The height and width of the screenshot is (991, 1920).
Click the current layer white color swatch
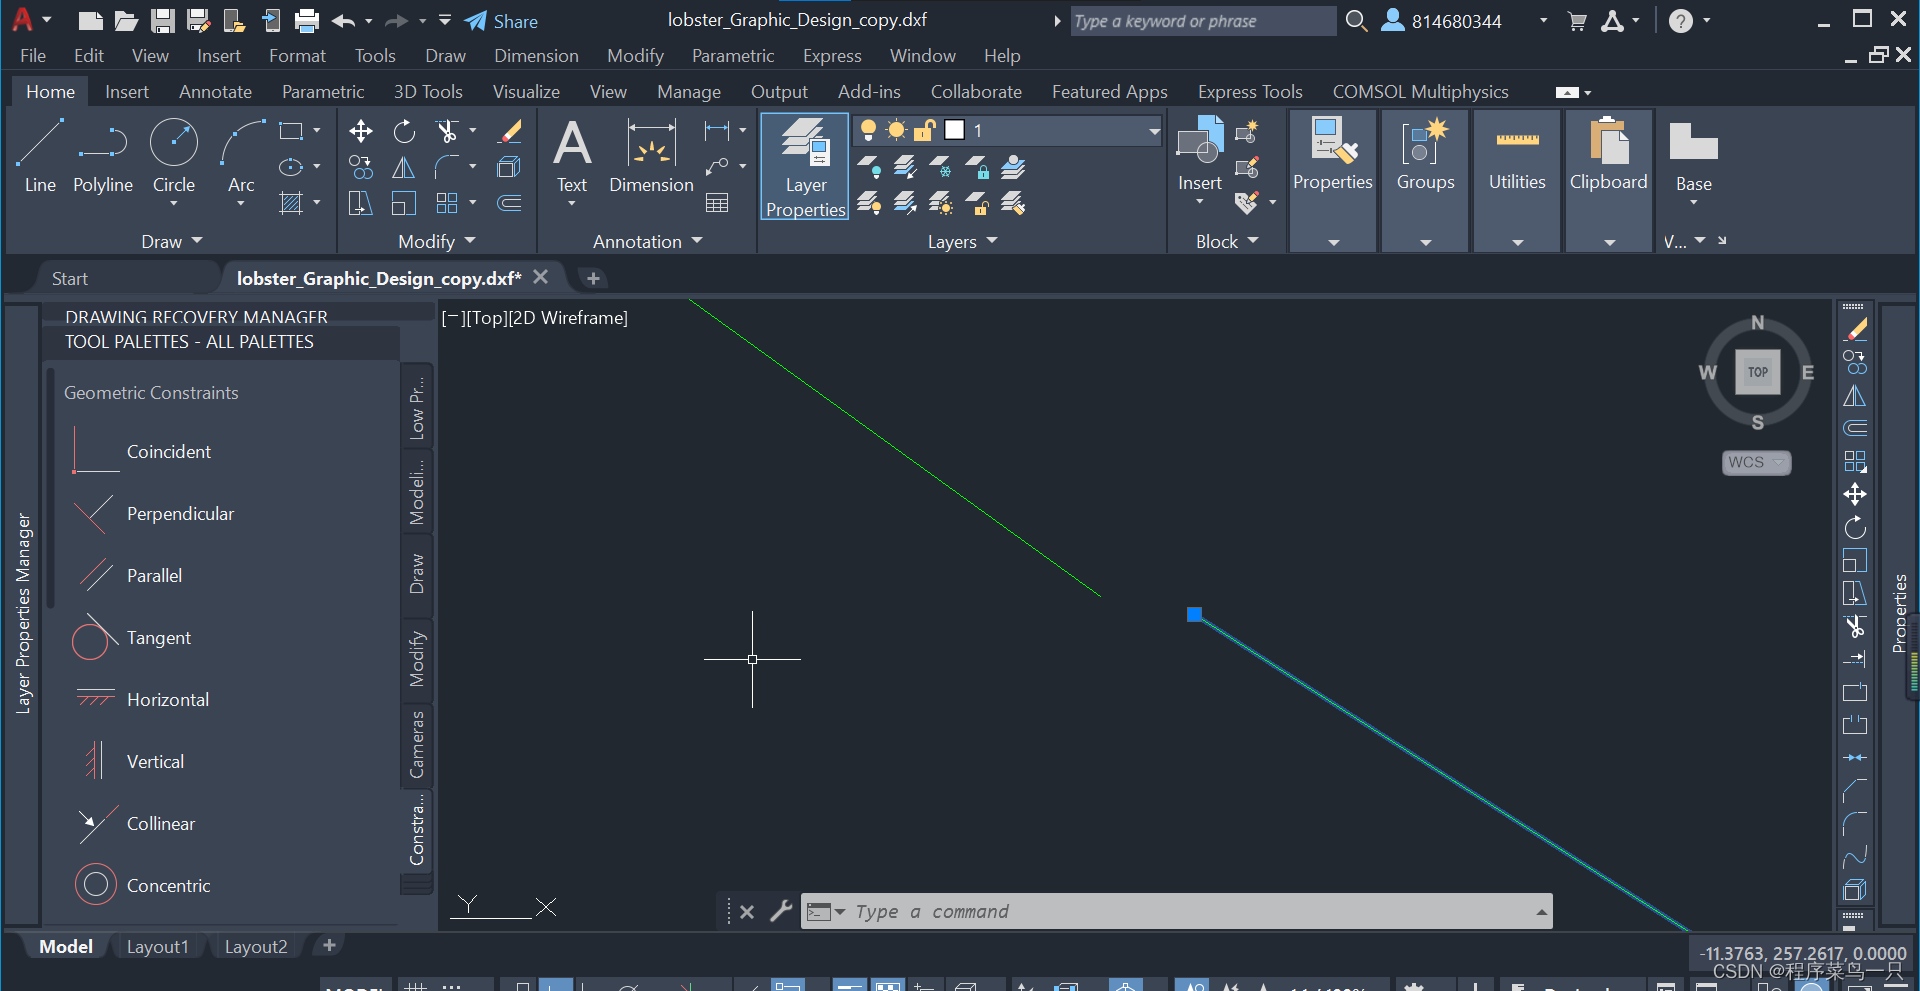954,130
